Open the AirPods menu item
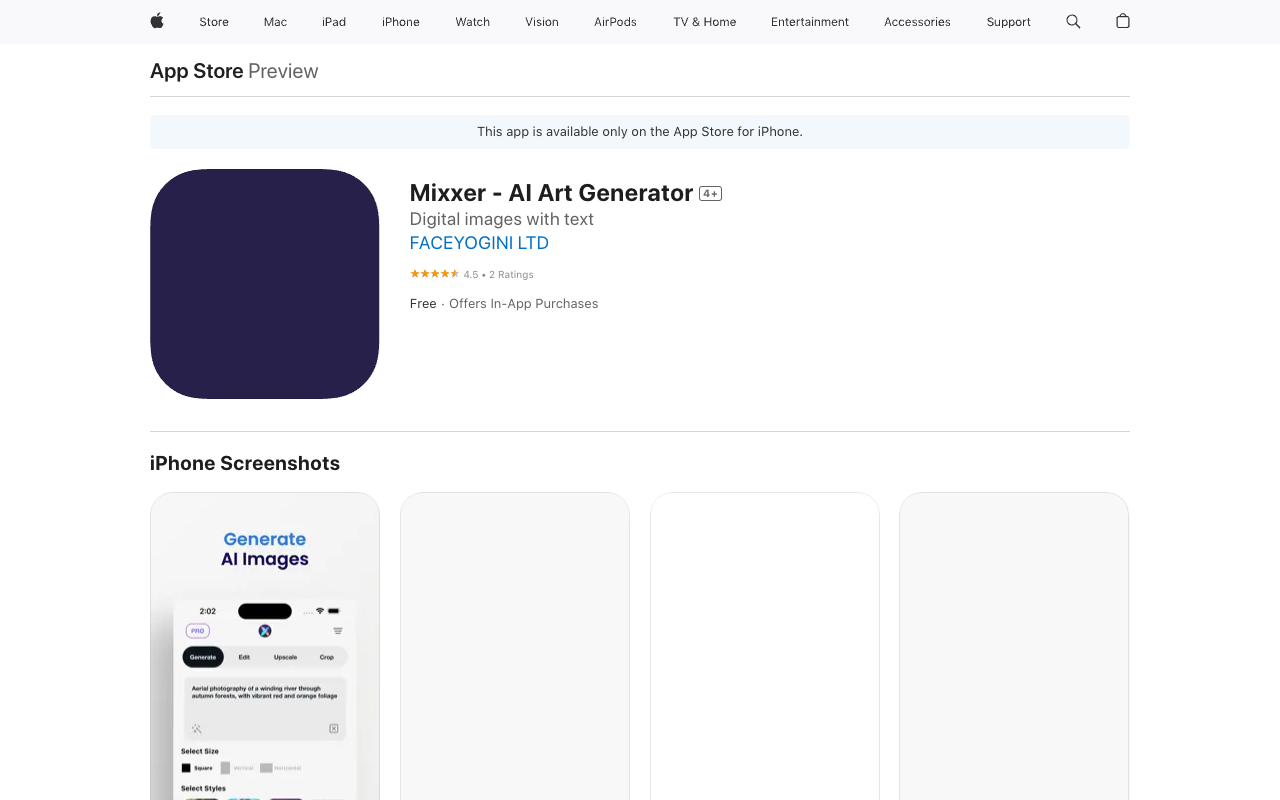 tap(615, 22)
